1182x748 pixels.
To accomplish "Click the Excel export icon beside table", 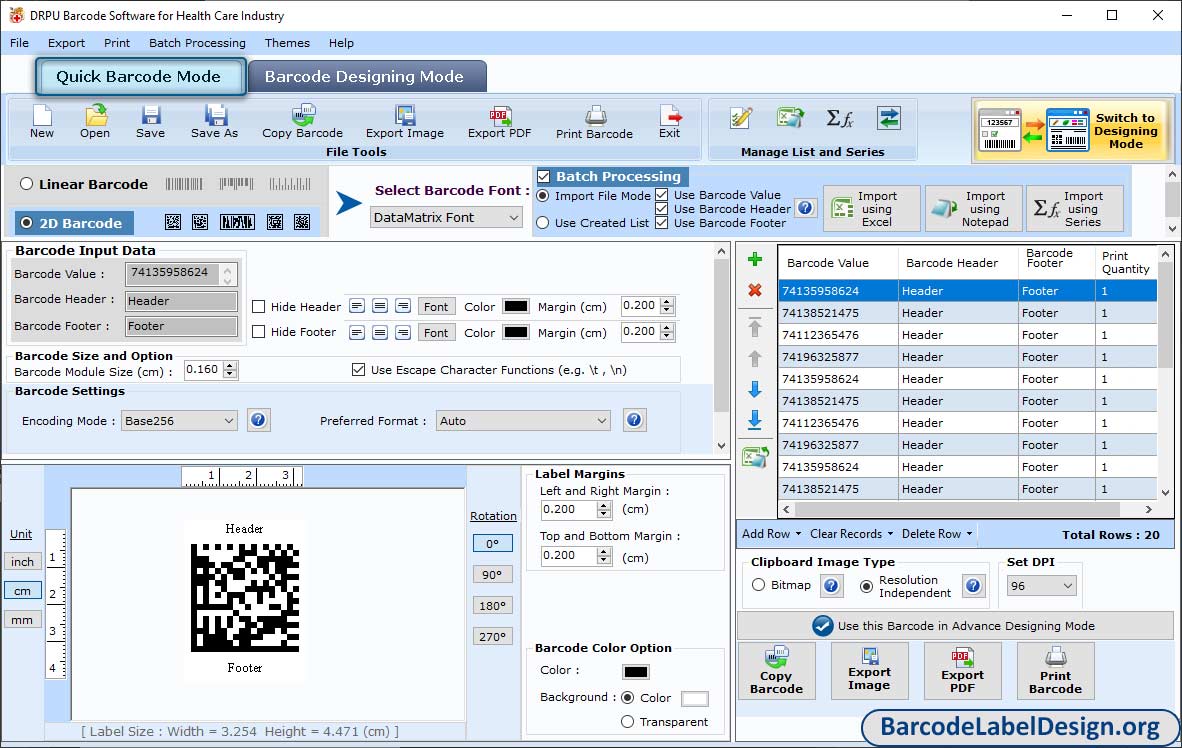I will (755, 456).
